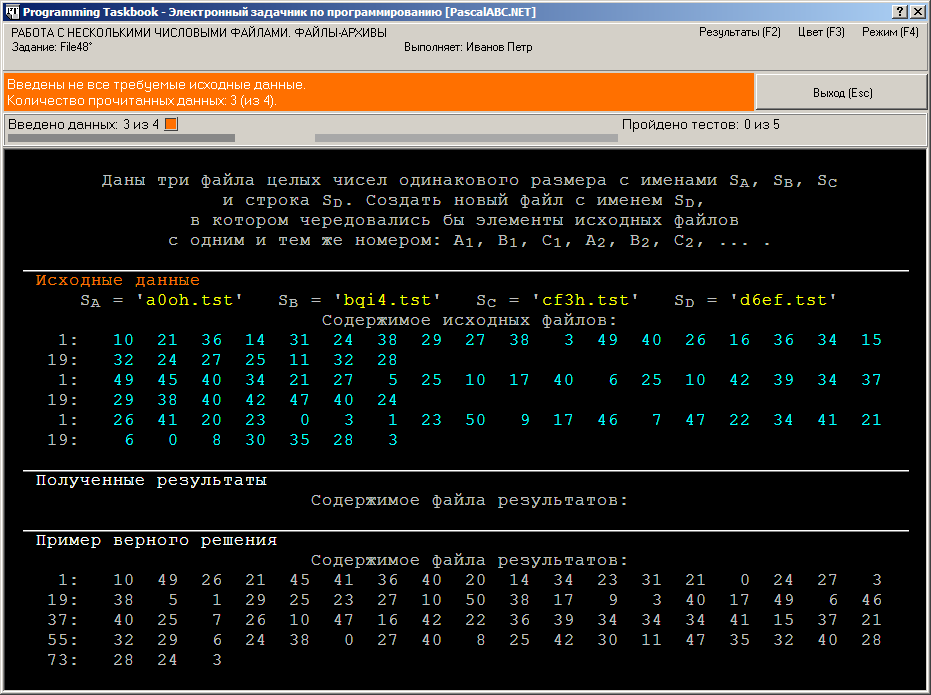Click the task description's first line Даны три файла
931x695 pixels.
tap(469, 180)
